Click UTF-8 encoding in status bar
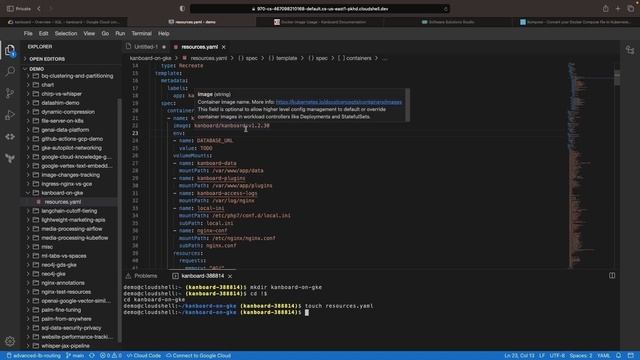Image resolution: width=640 pixels, height=360 pixels. (x=557, y=356)
